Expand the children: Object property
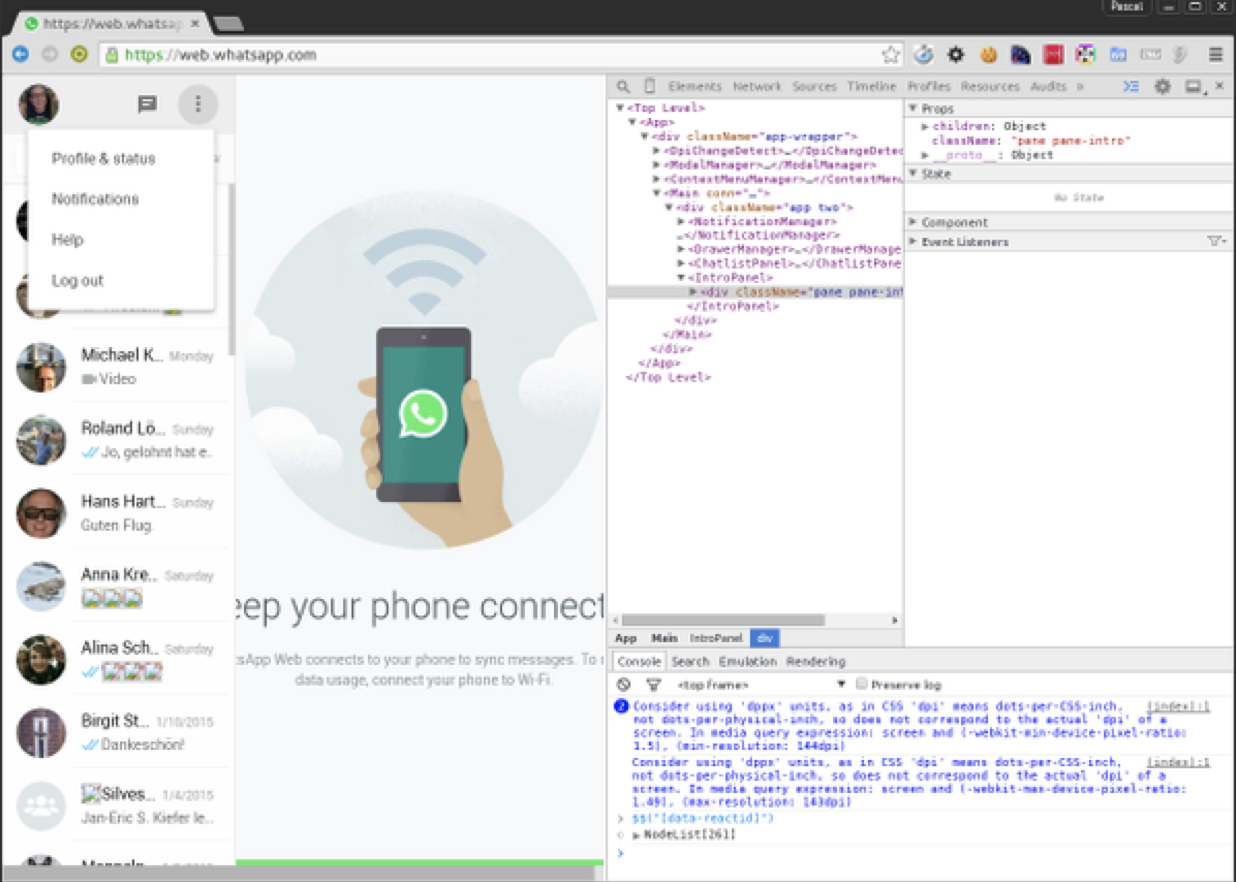The height and width of the screenshot is (882, 1236). [x=926, y=127]
